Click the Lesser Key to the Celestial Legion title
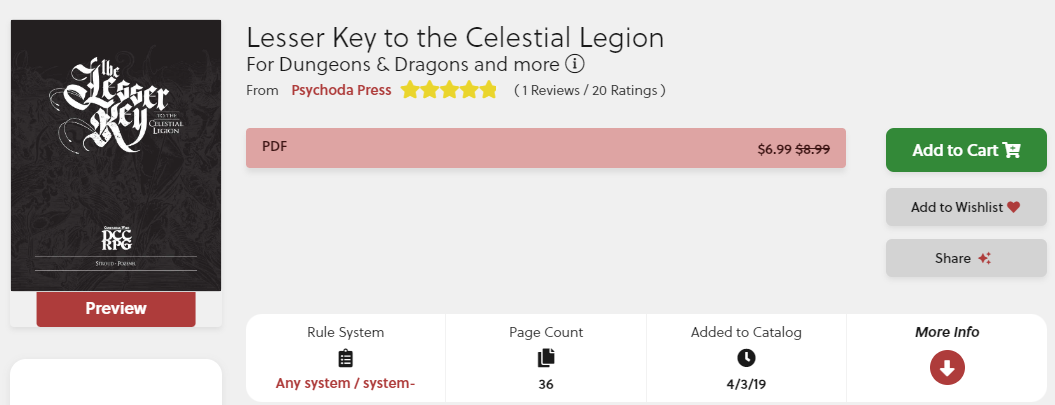This screenshot has width=1055, height=405. 455,38
